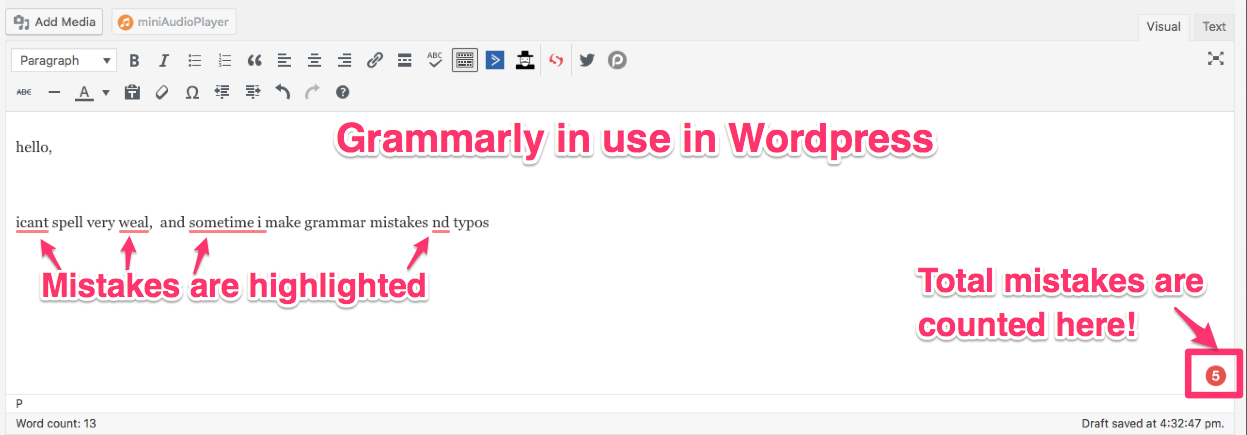Clear formatting with the eraser icon

(162, 92)
